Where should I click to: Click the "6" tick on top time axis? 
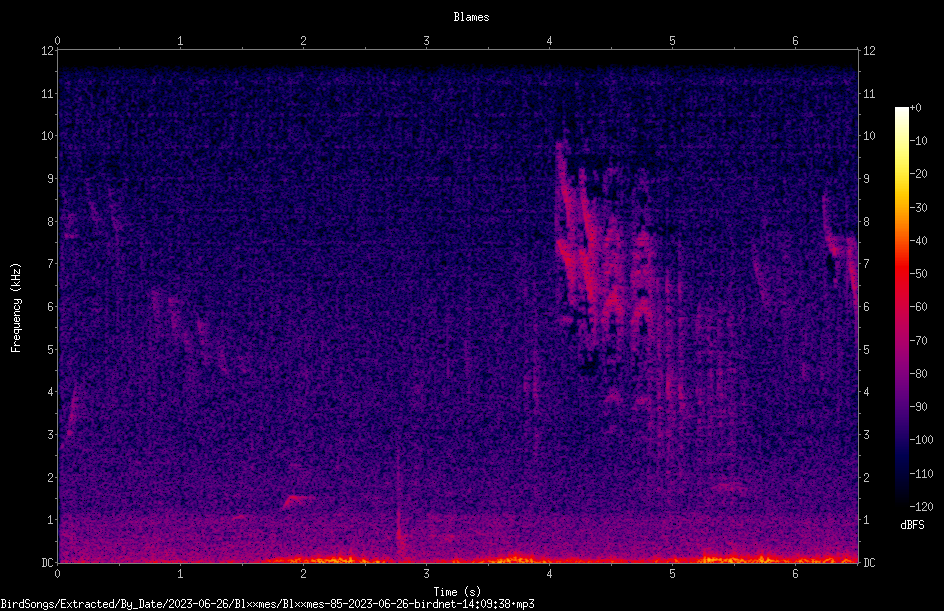point(795,40)
